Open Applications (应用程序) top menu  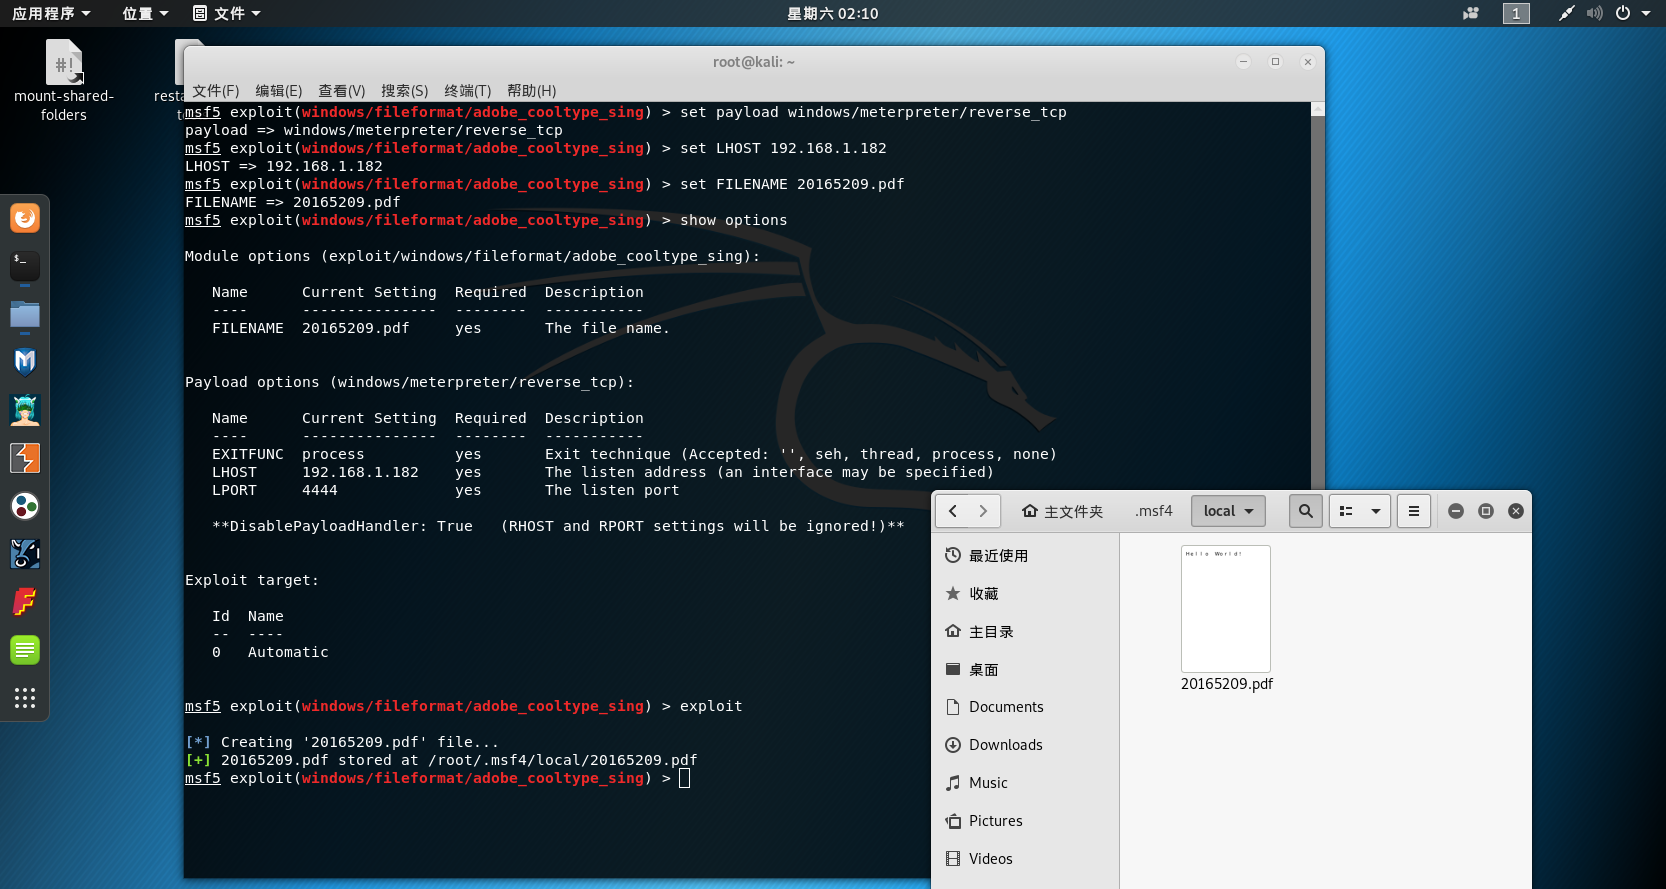tap(51, 13)
